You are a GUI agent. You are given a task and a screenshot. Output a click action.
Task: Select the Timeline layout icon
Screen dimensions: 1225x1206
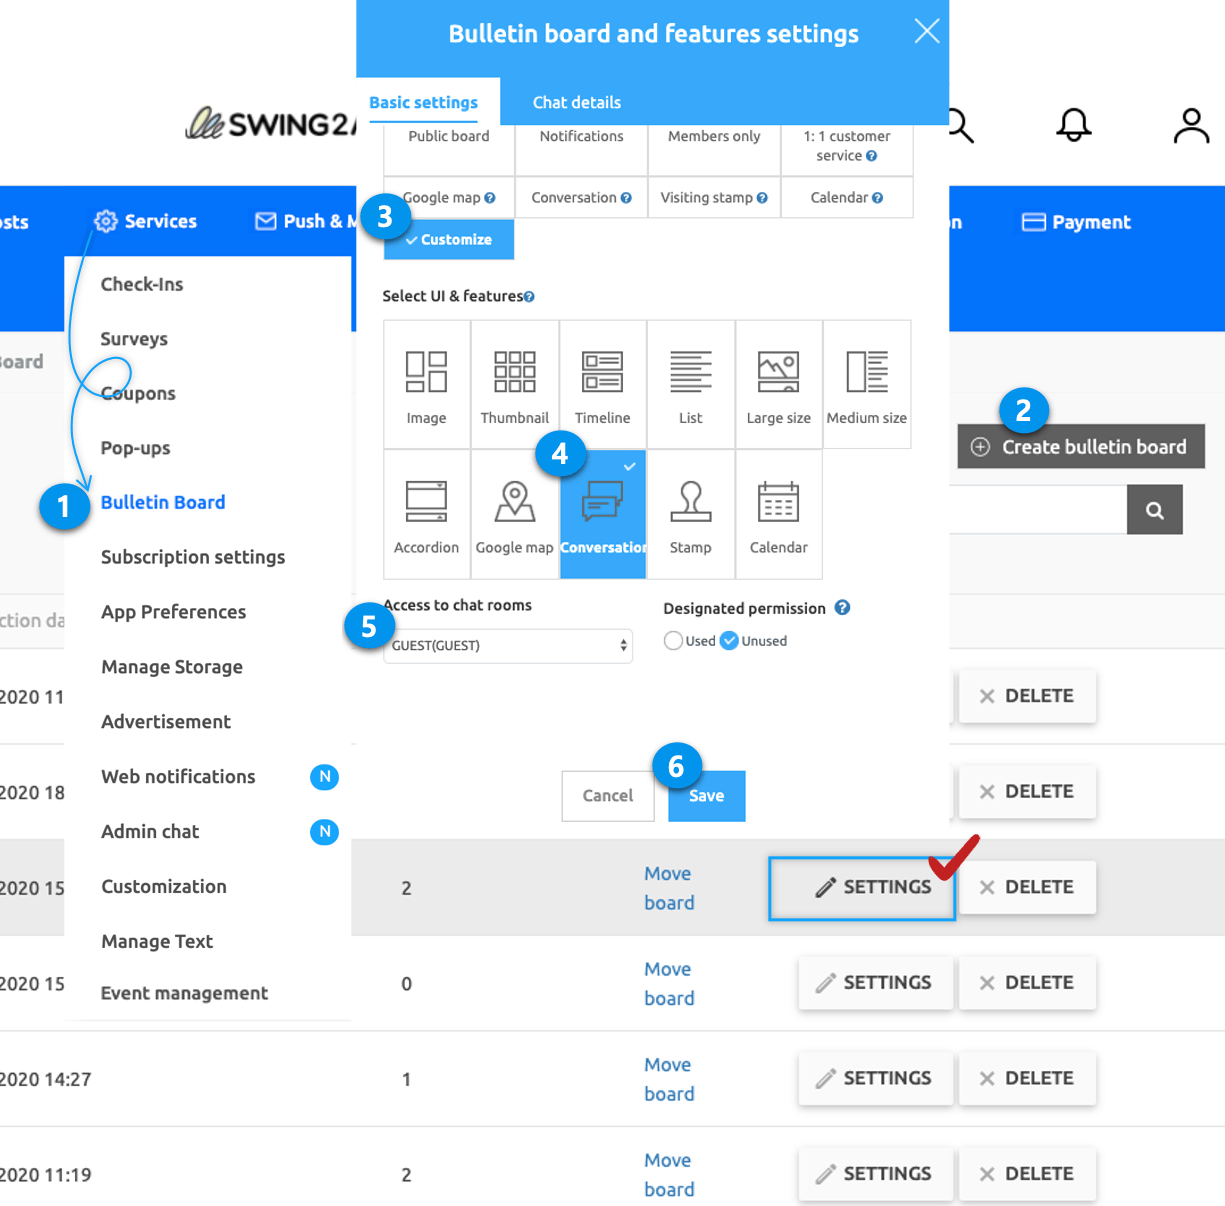coord(602,372)
